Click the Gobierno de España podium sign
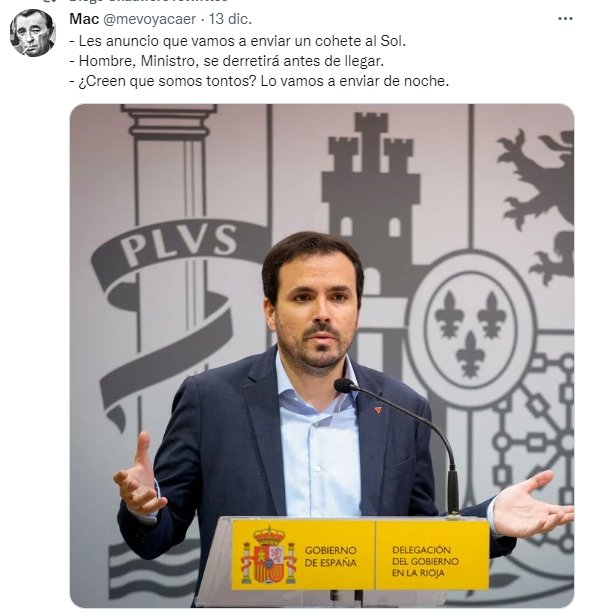This screenshot has width=590, height=616. (x=303, y=555)
